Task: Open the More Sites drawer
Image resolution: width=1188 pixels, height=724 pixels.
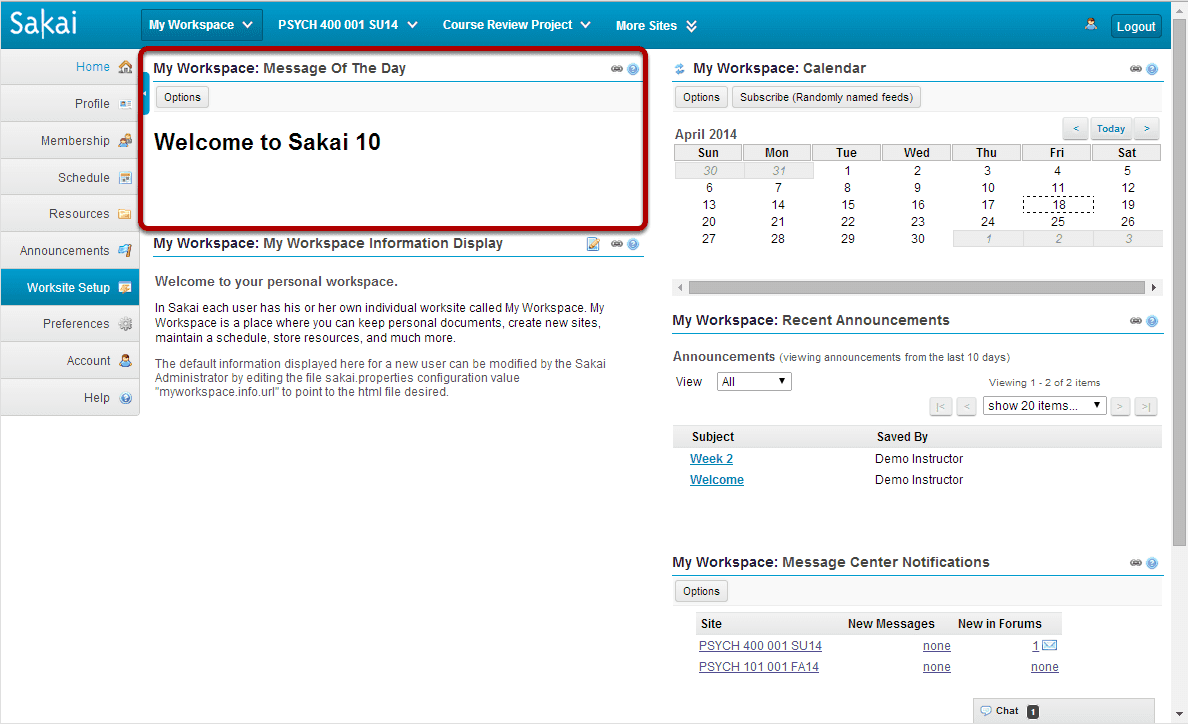Action: tap(656, 26)
